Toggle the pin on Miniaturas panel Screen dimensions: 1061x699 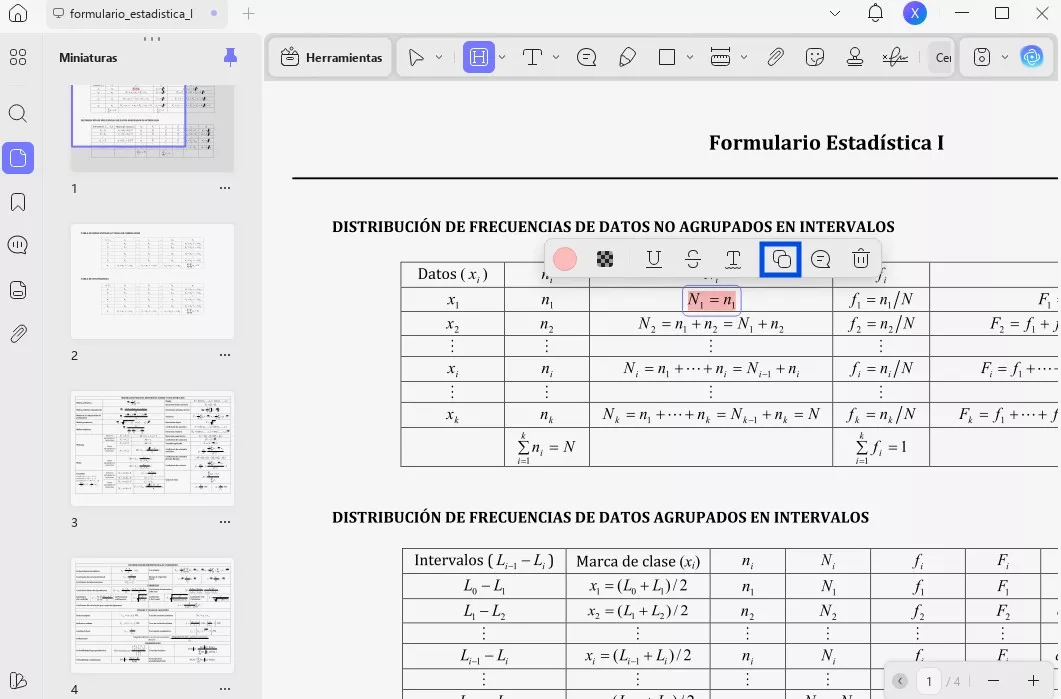tap(230, 58)
